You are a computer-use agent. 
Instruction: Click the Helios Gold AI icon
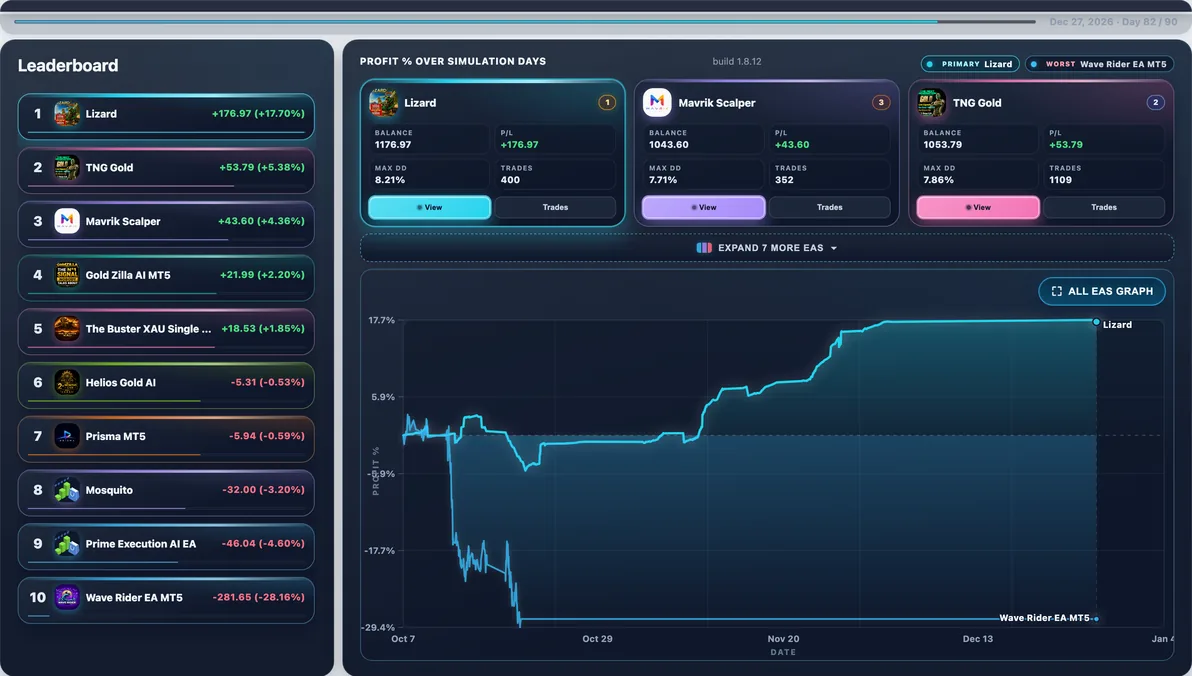[67, 382]
